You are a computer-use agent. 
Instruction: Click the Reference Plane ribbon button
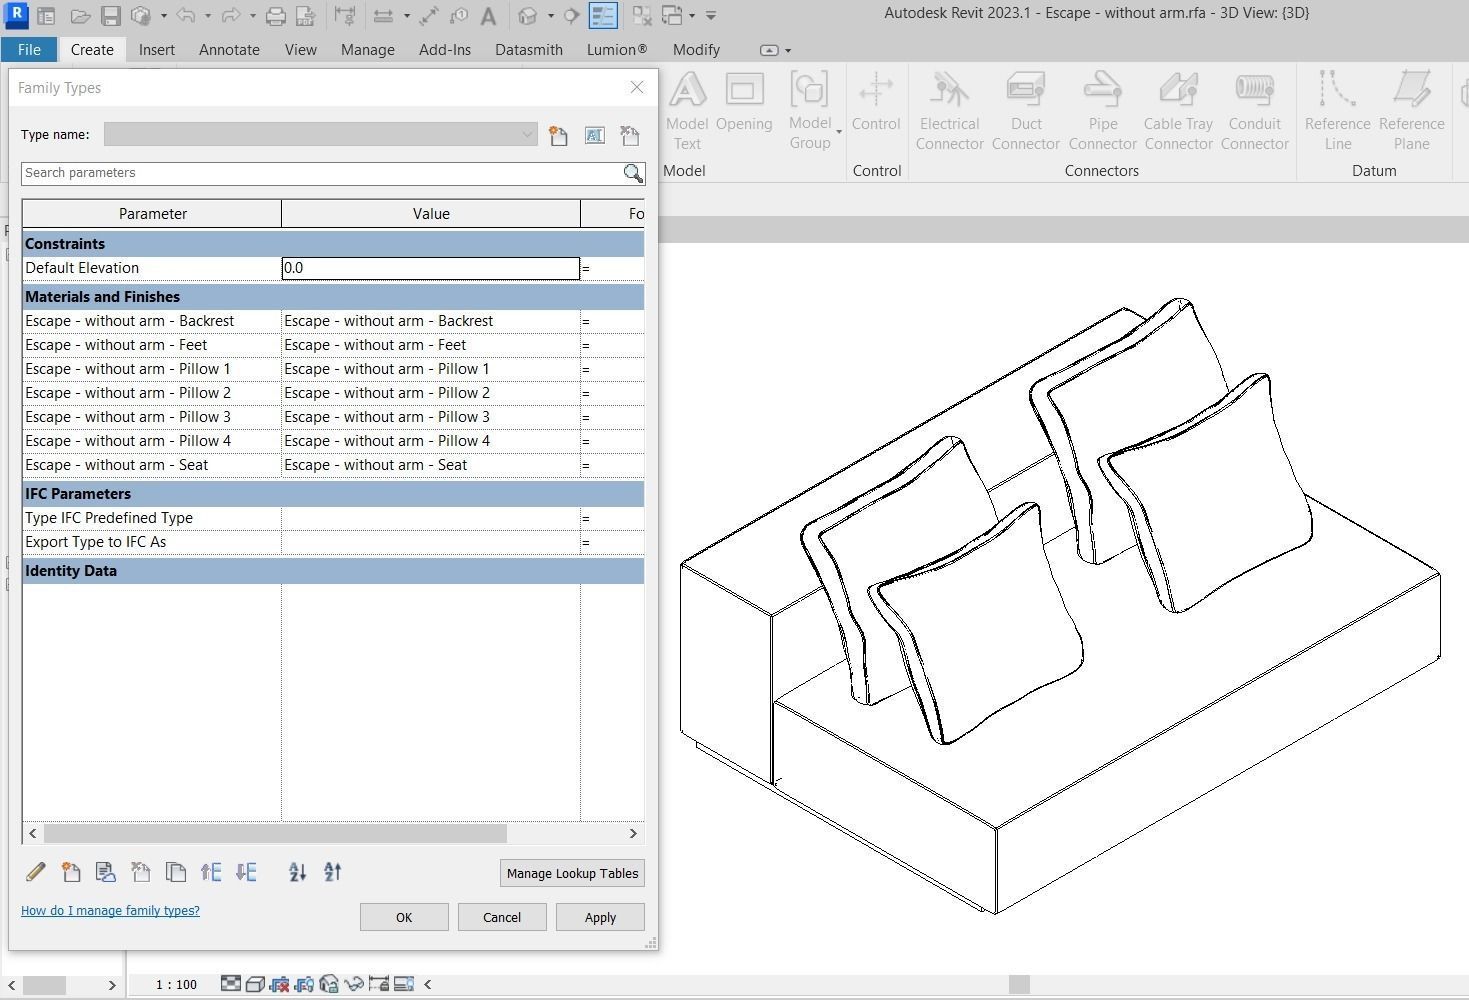coord(1411,110)
